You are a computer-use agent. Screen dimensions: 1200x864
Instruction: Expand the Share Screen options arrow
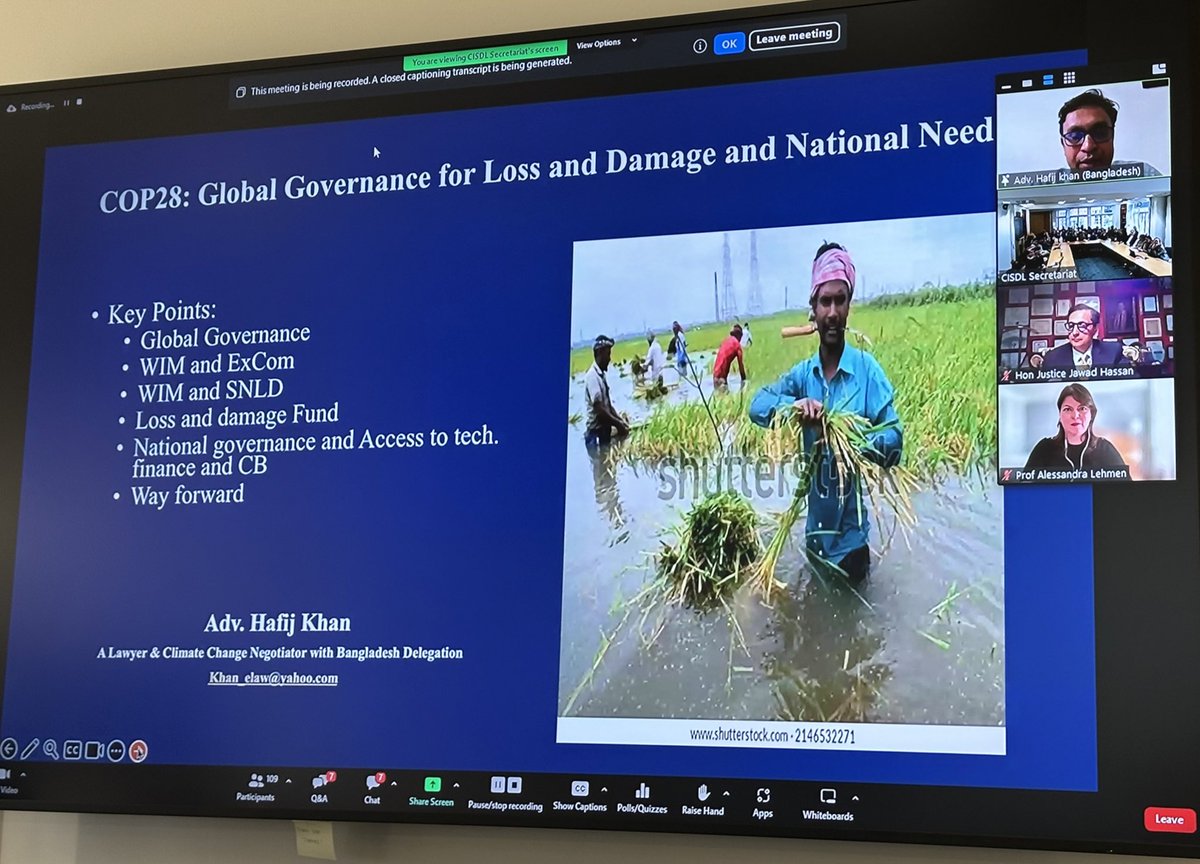[457, 786]
